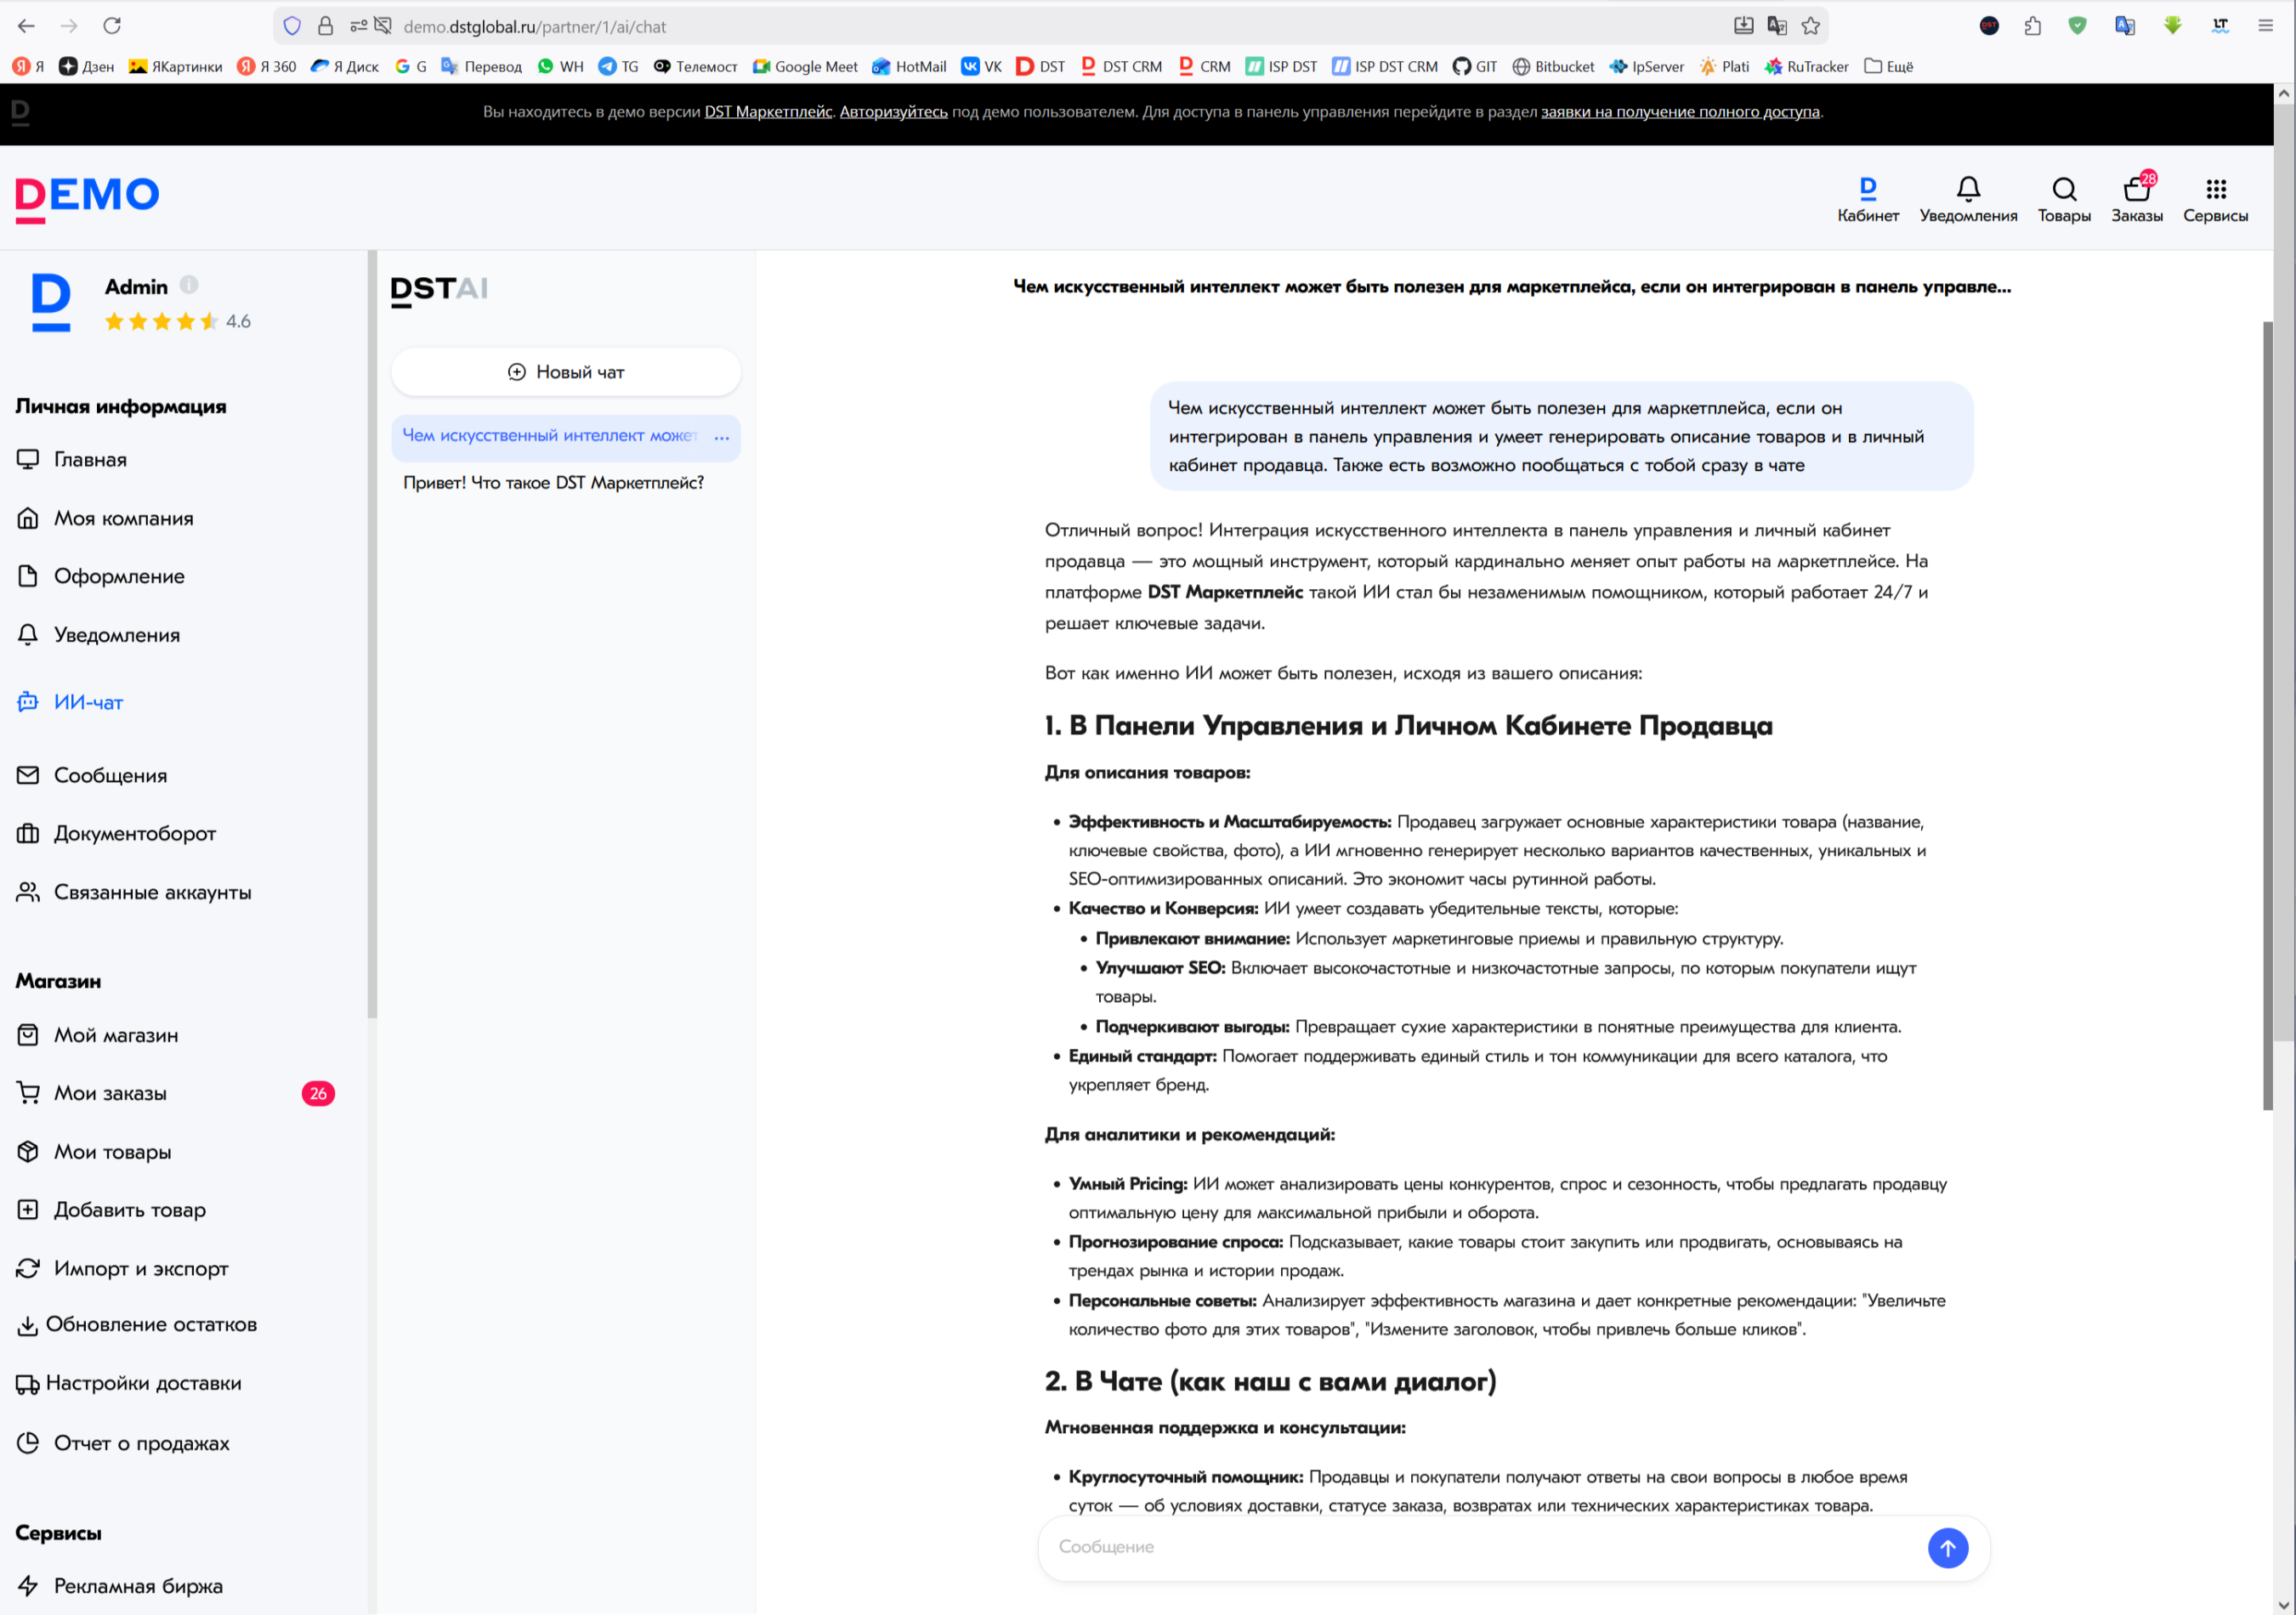Open three-dots menu for the active chat
Screen dimensions: 2296x1615
[x=722, y=437]
